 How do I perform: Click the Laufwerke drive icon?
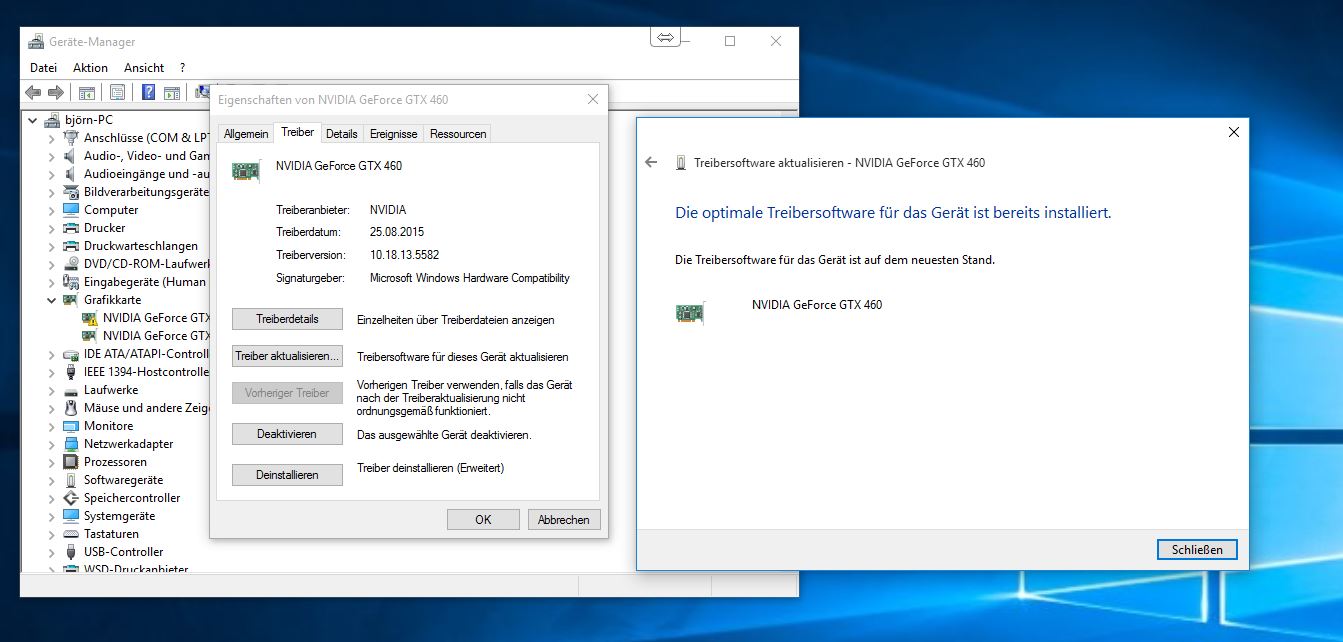pyautogui.click(x=71, y=390)
